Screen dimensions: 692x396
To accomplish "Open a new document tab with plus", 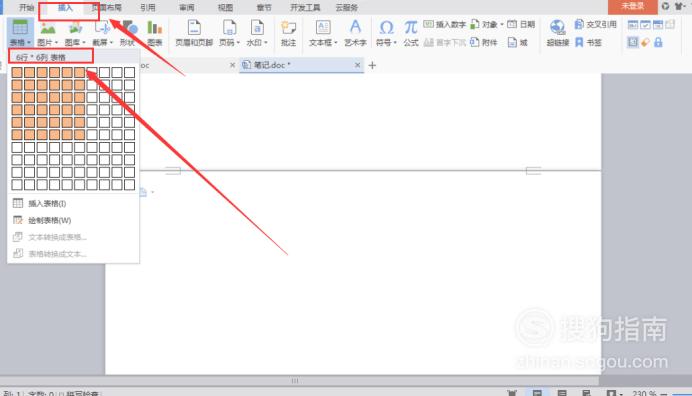I will pyautogui.click(x=372, y=65).
